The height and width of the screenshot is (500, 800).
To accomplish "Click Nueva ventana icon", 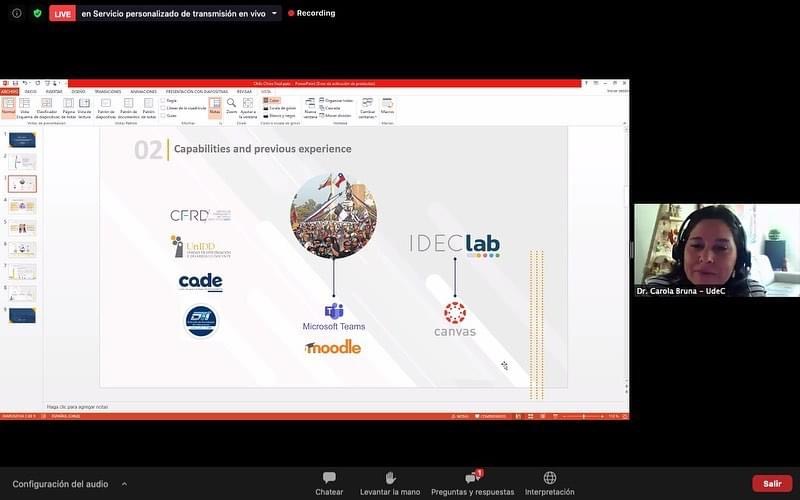I will click(310, 109).
